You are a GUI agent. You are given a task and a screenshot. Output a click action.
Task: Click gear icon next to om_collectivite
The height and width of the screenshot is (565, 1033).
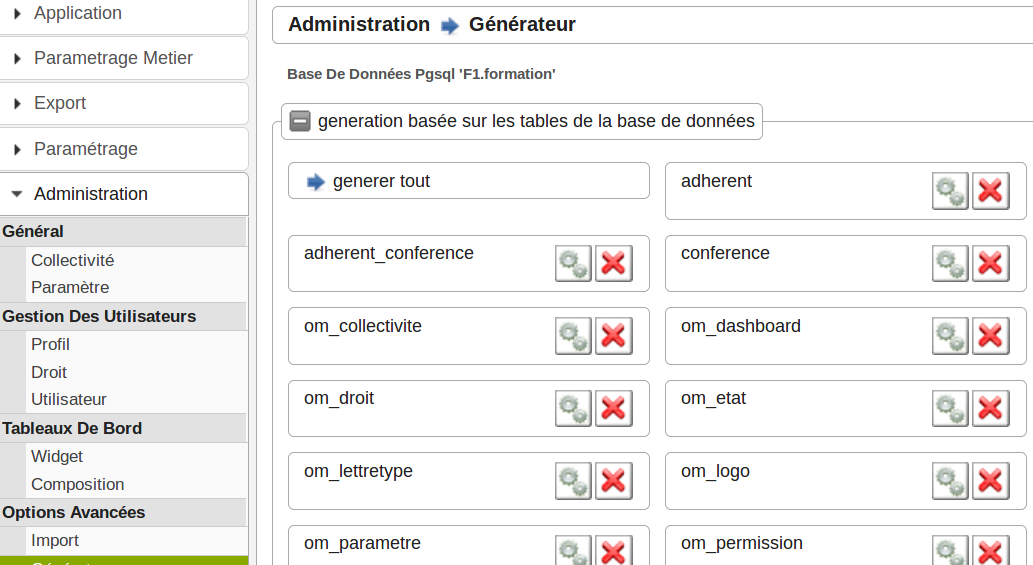pos(573,336)
